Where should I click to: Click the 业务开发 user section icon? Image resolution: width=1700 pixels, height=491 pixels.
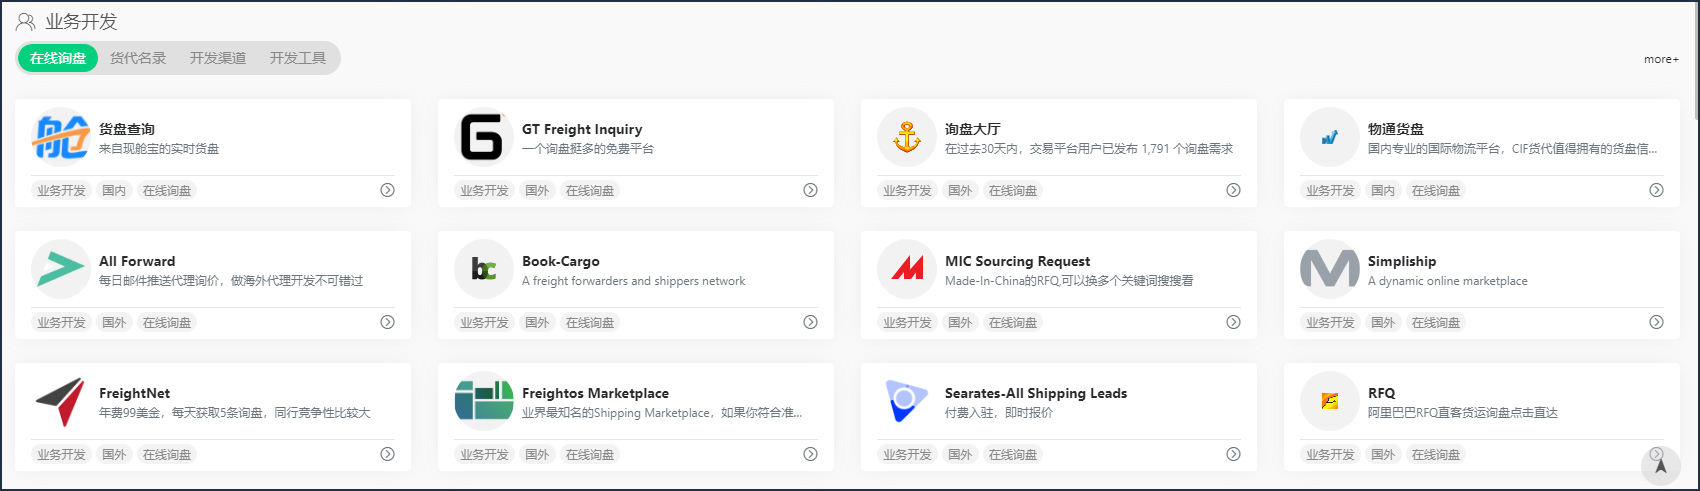(x=26, y=22)
